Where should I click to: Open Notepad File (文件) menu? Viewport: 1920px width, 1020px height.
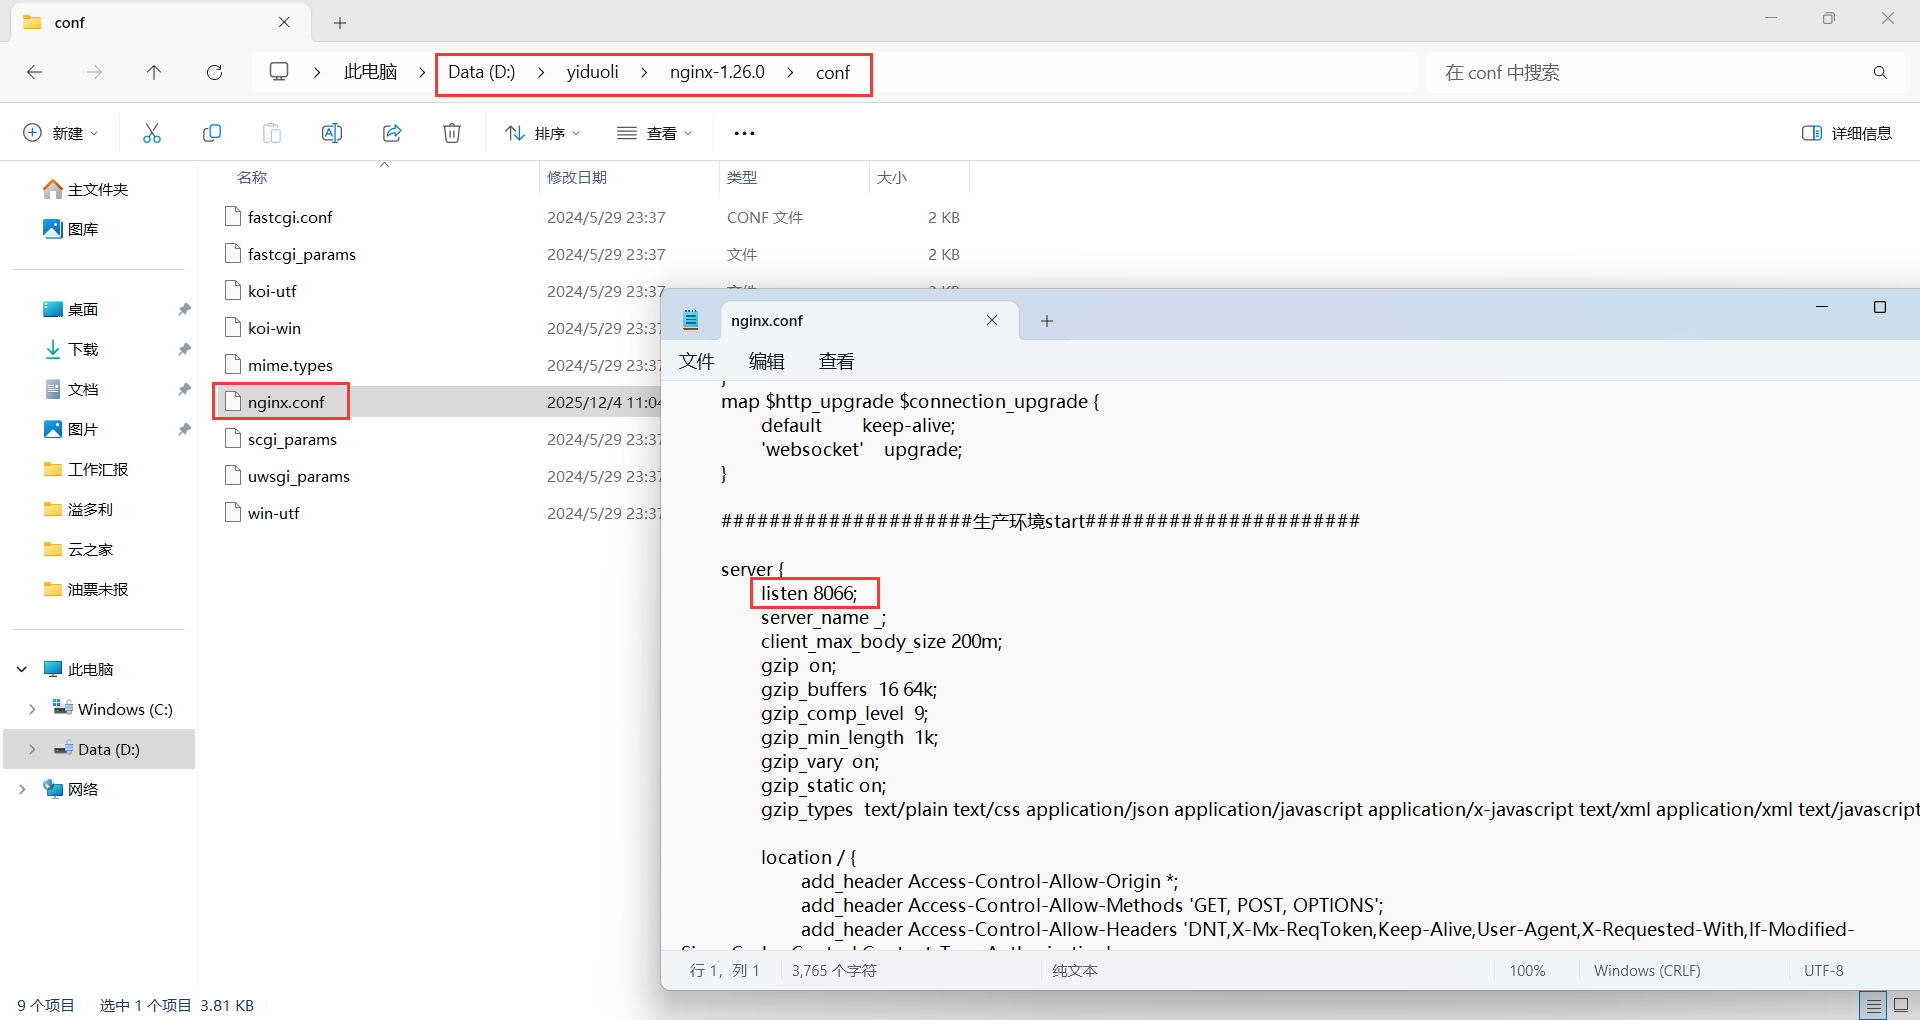click(697, 361)
